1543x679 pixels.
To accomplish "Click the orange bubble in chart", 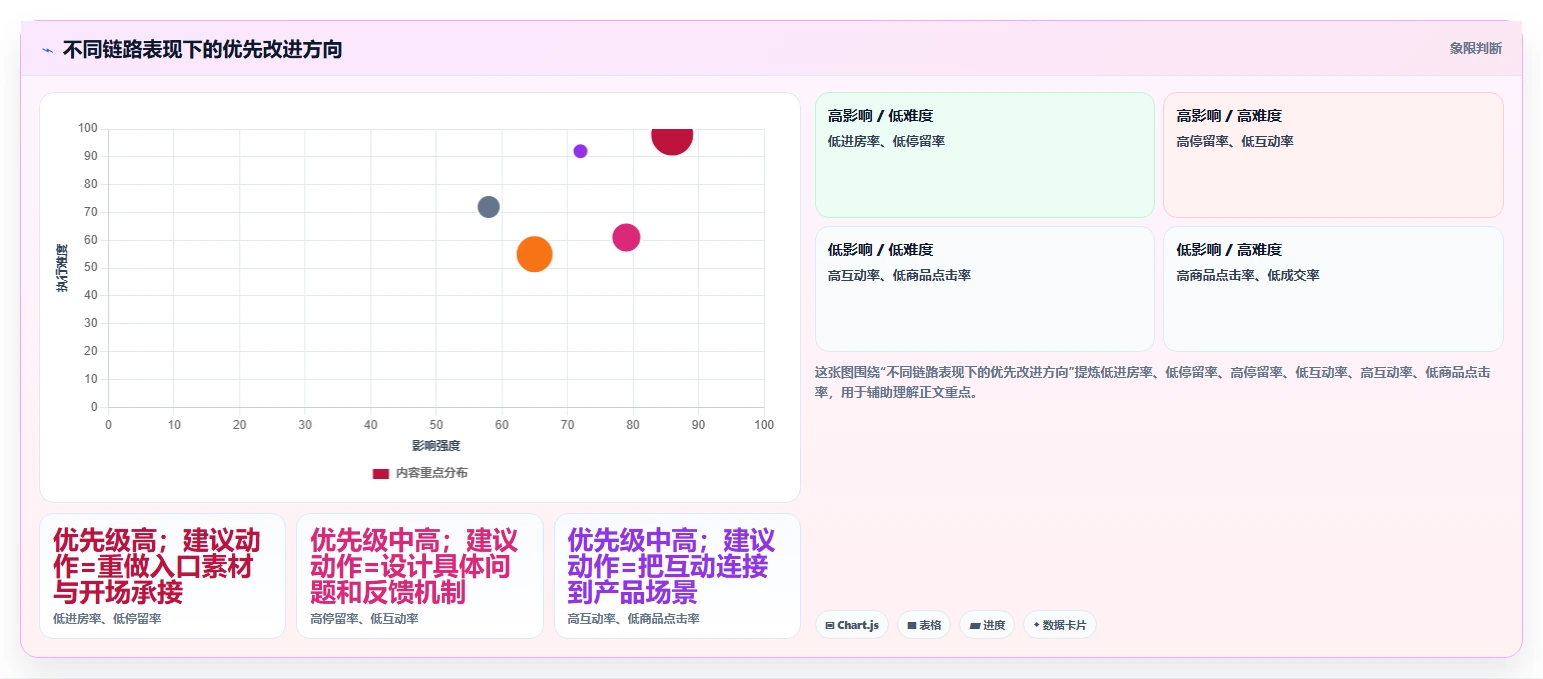I will [534, 254].
